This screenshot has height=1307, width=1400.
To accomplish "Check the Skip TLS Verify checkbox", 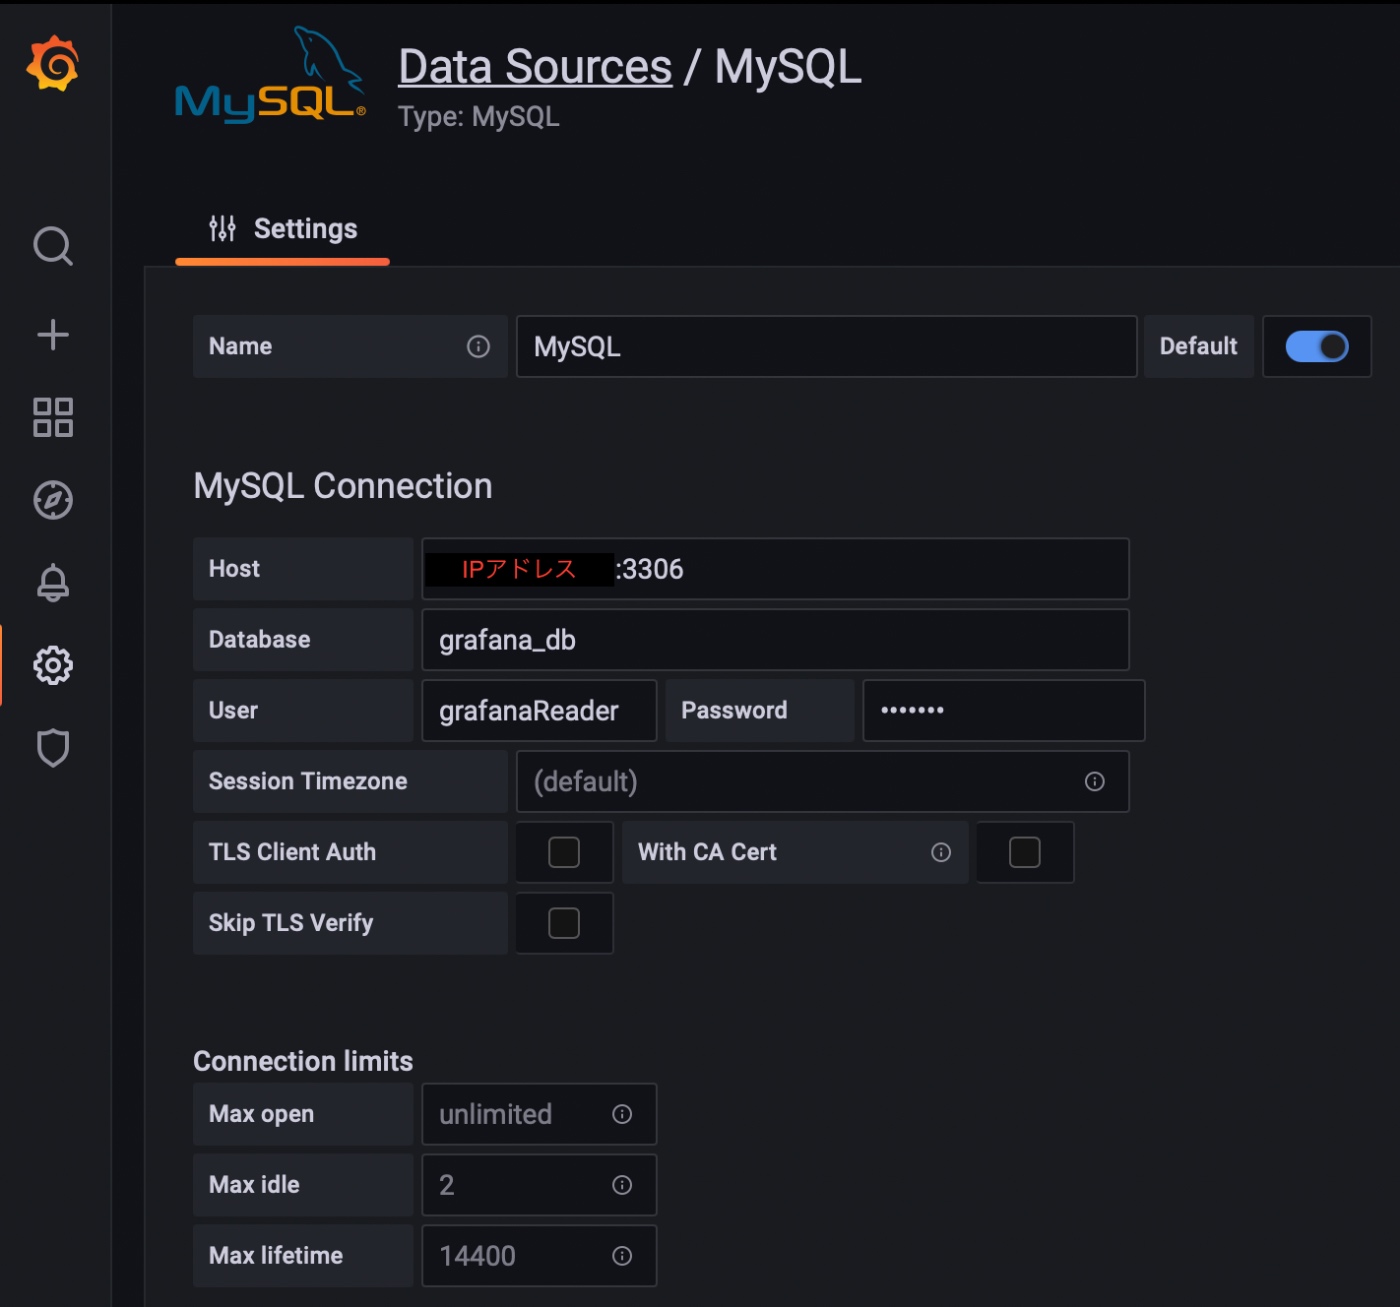I will coord(564,923).
